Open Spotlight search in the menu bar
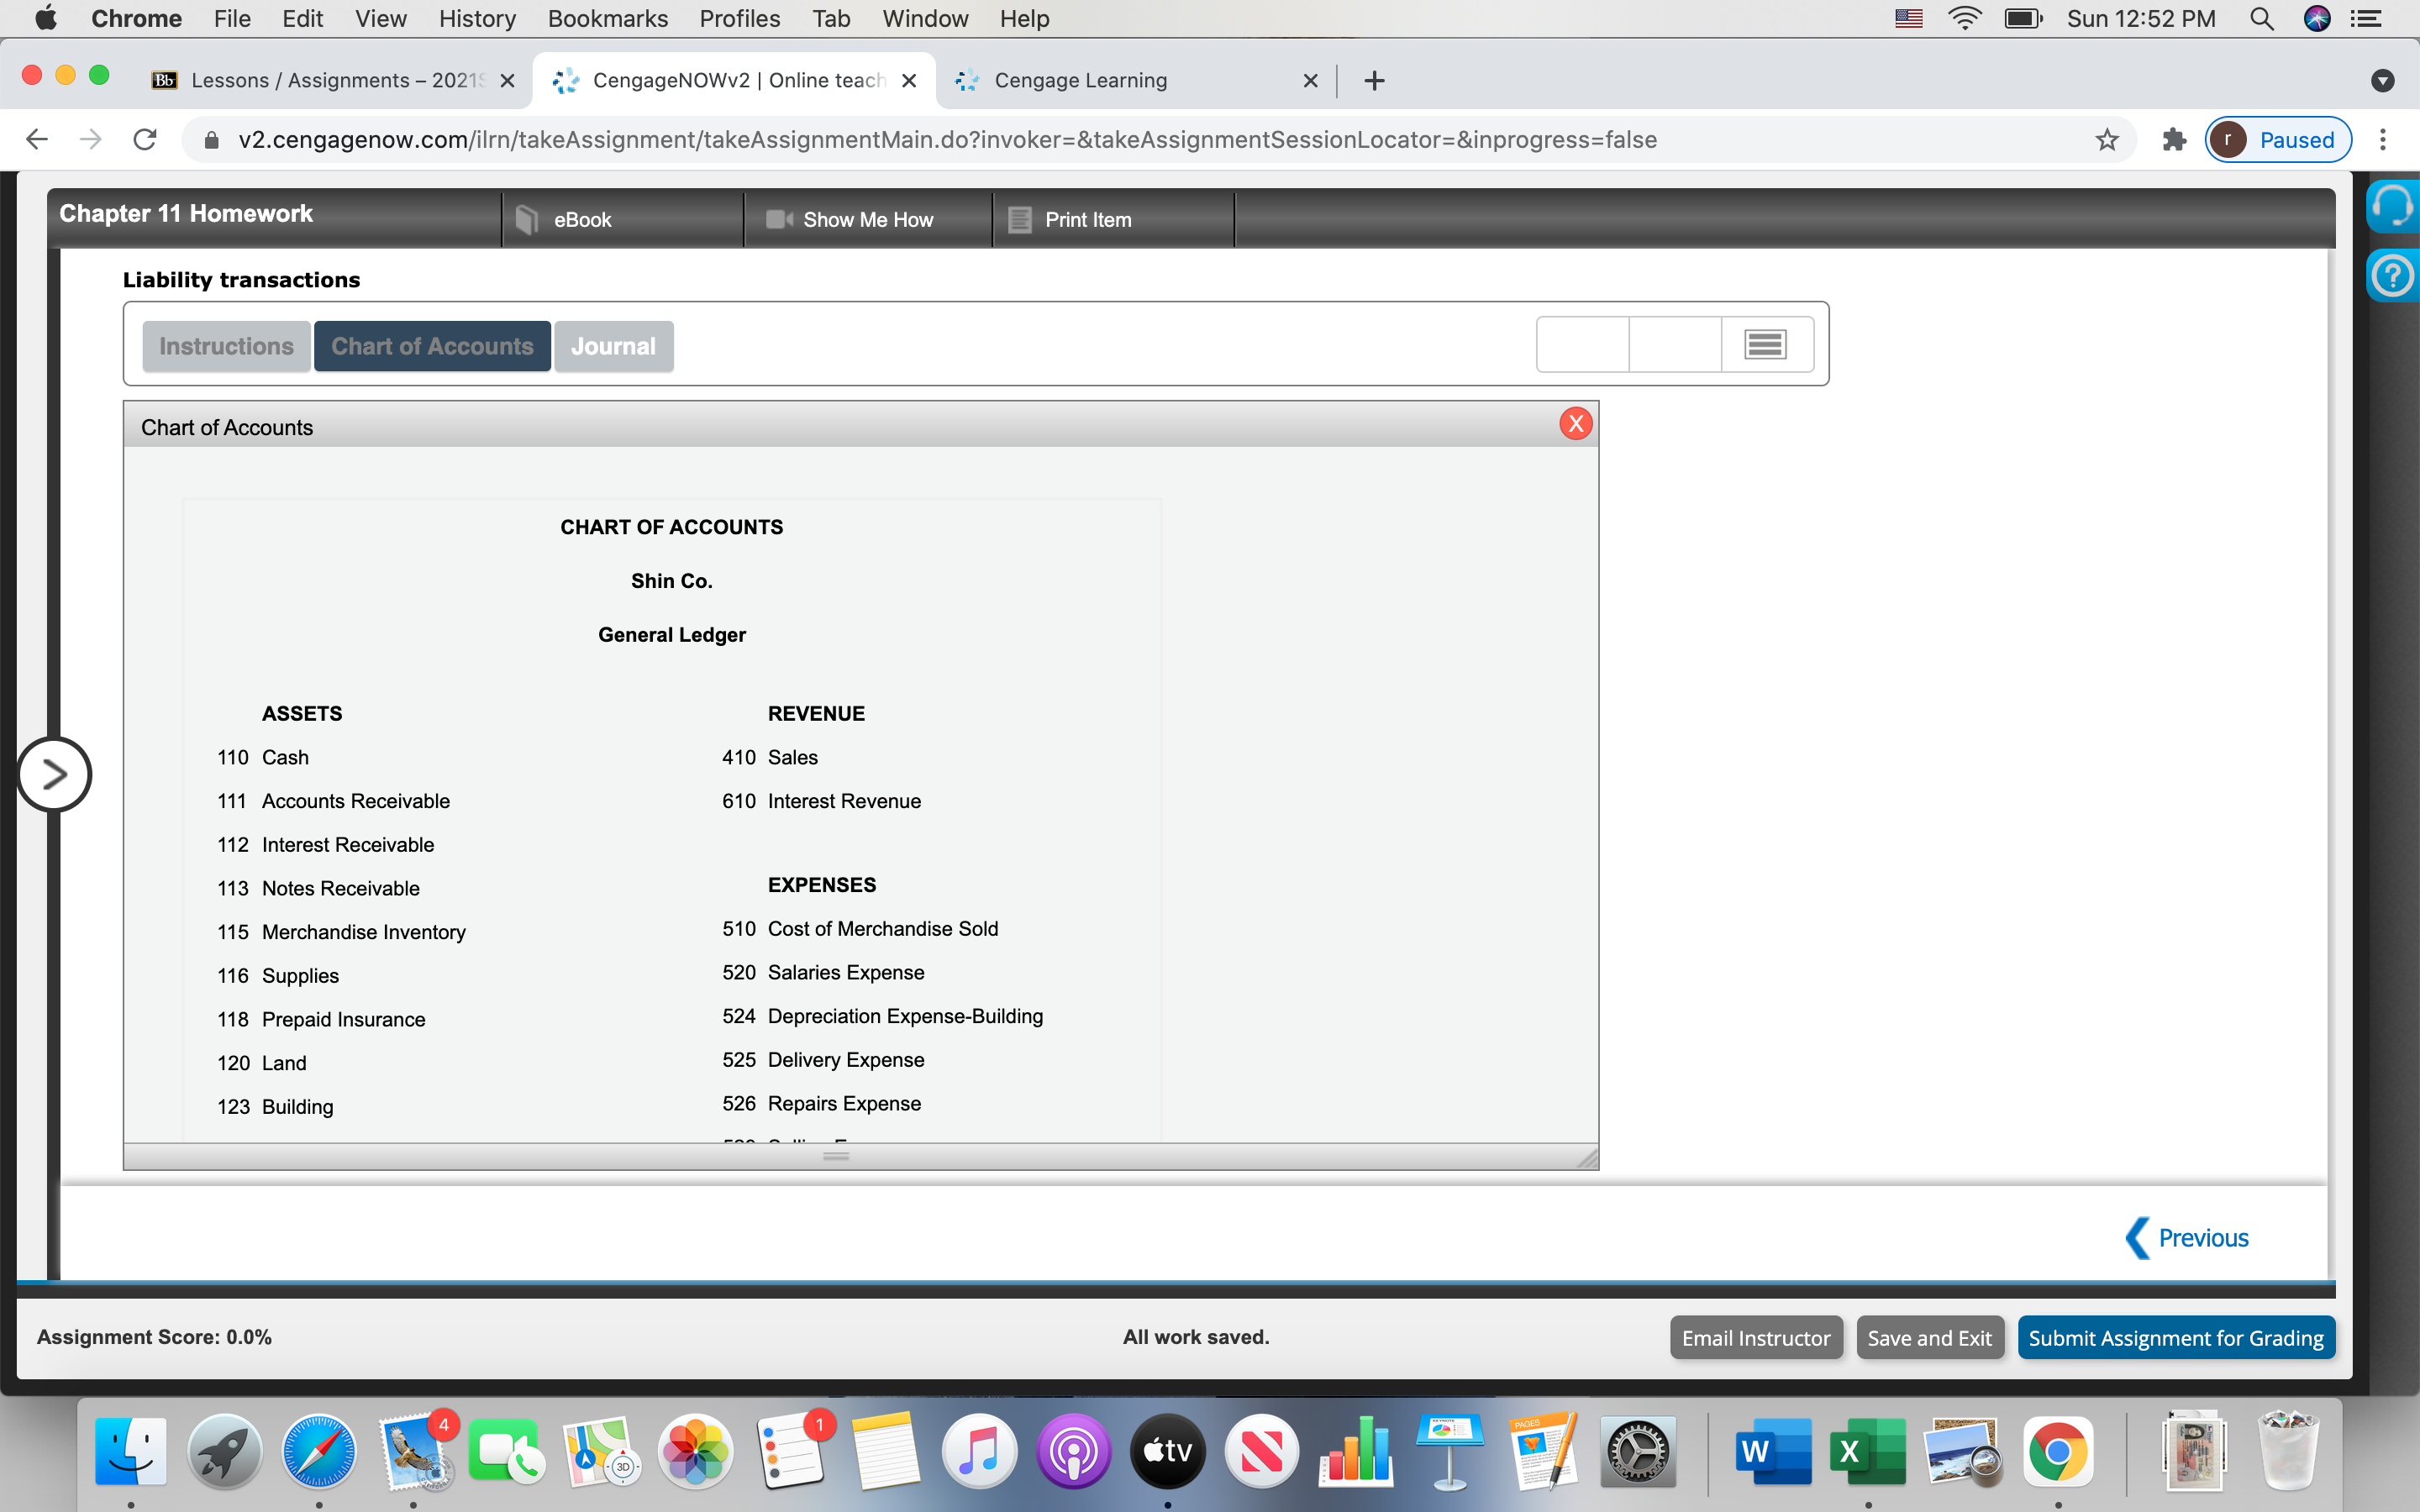The width and height of the screenshot is (2420, 1512). [2262, 18]
